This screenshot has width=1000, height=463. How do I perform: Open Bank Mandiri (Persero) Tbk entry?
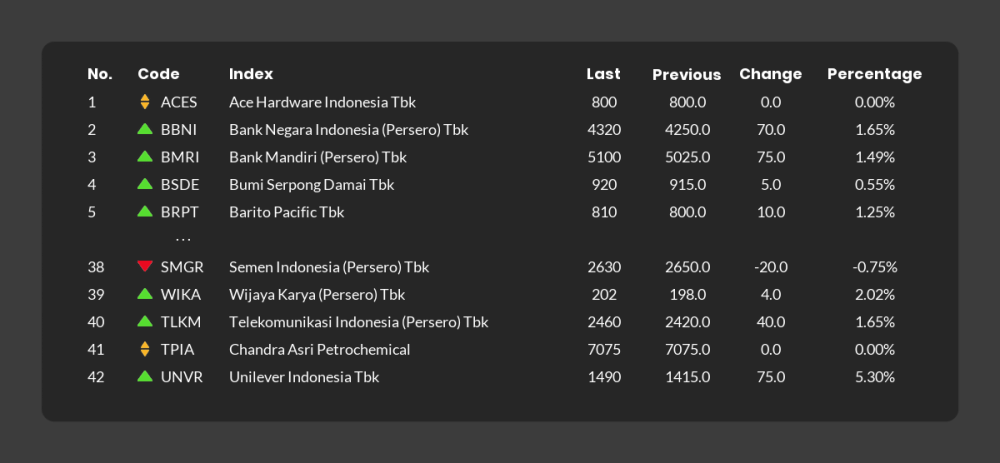tap(318, 157)
